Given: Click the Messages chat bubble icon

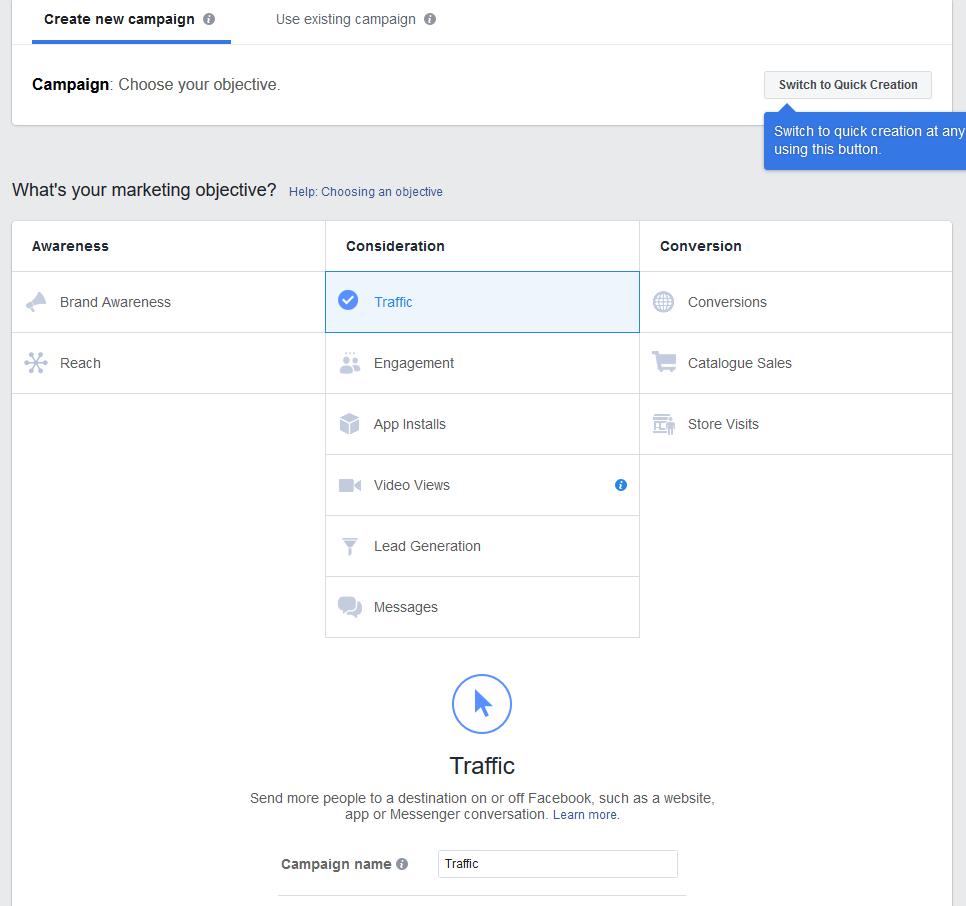Looking at the screenshot, I should [x=351, y=607].
